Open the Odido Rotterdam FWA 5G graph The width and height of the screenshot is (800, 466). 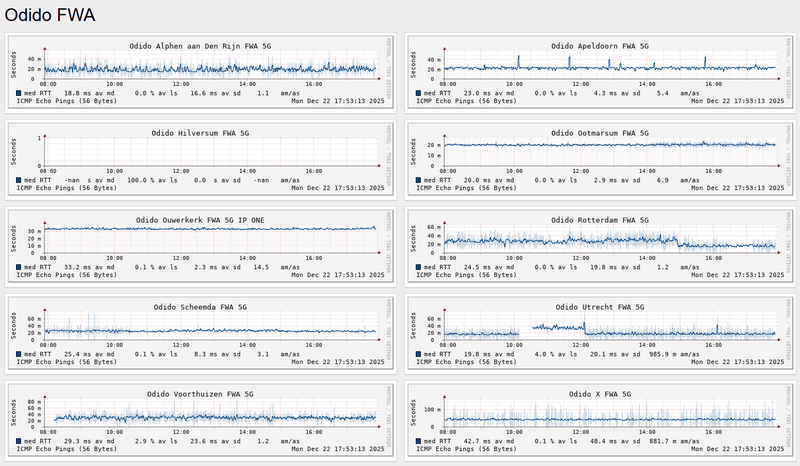600,247
